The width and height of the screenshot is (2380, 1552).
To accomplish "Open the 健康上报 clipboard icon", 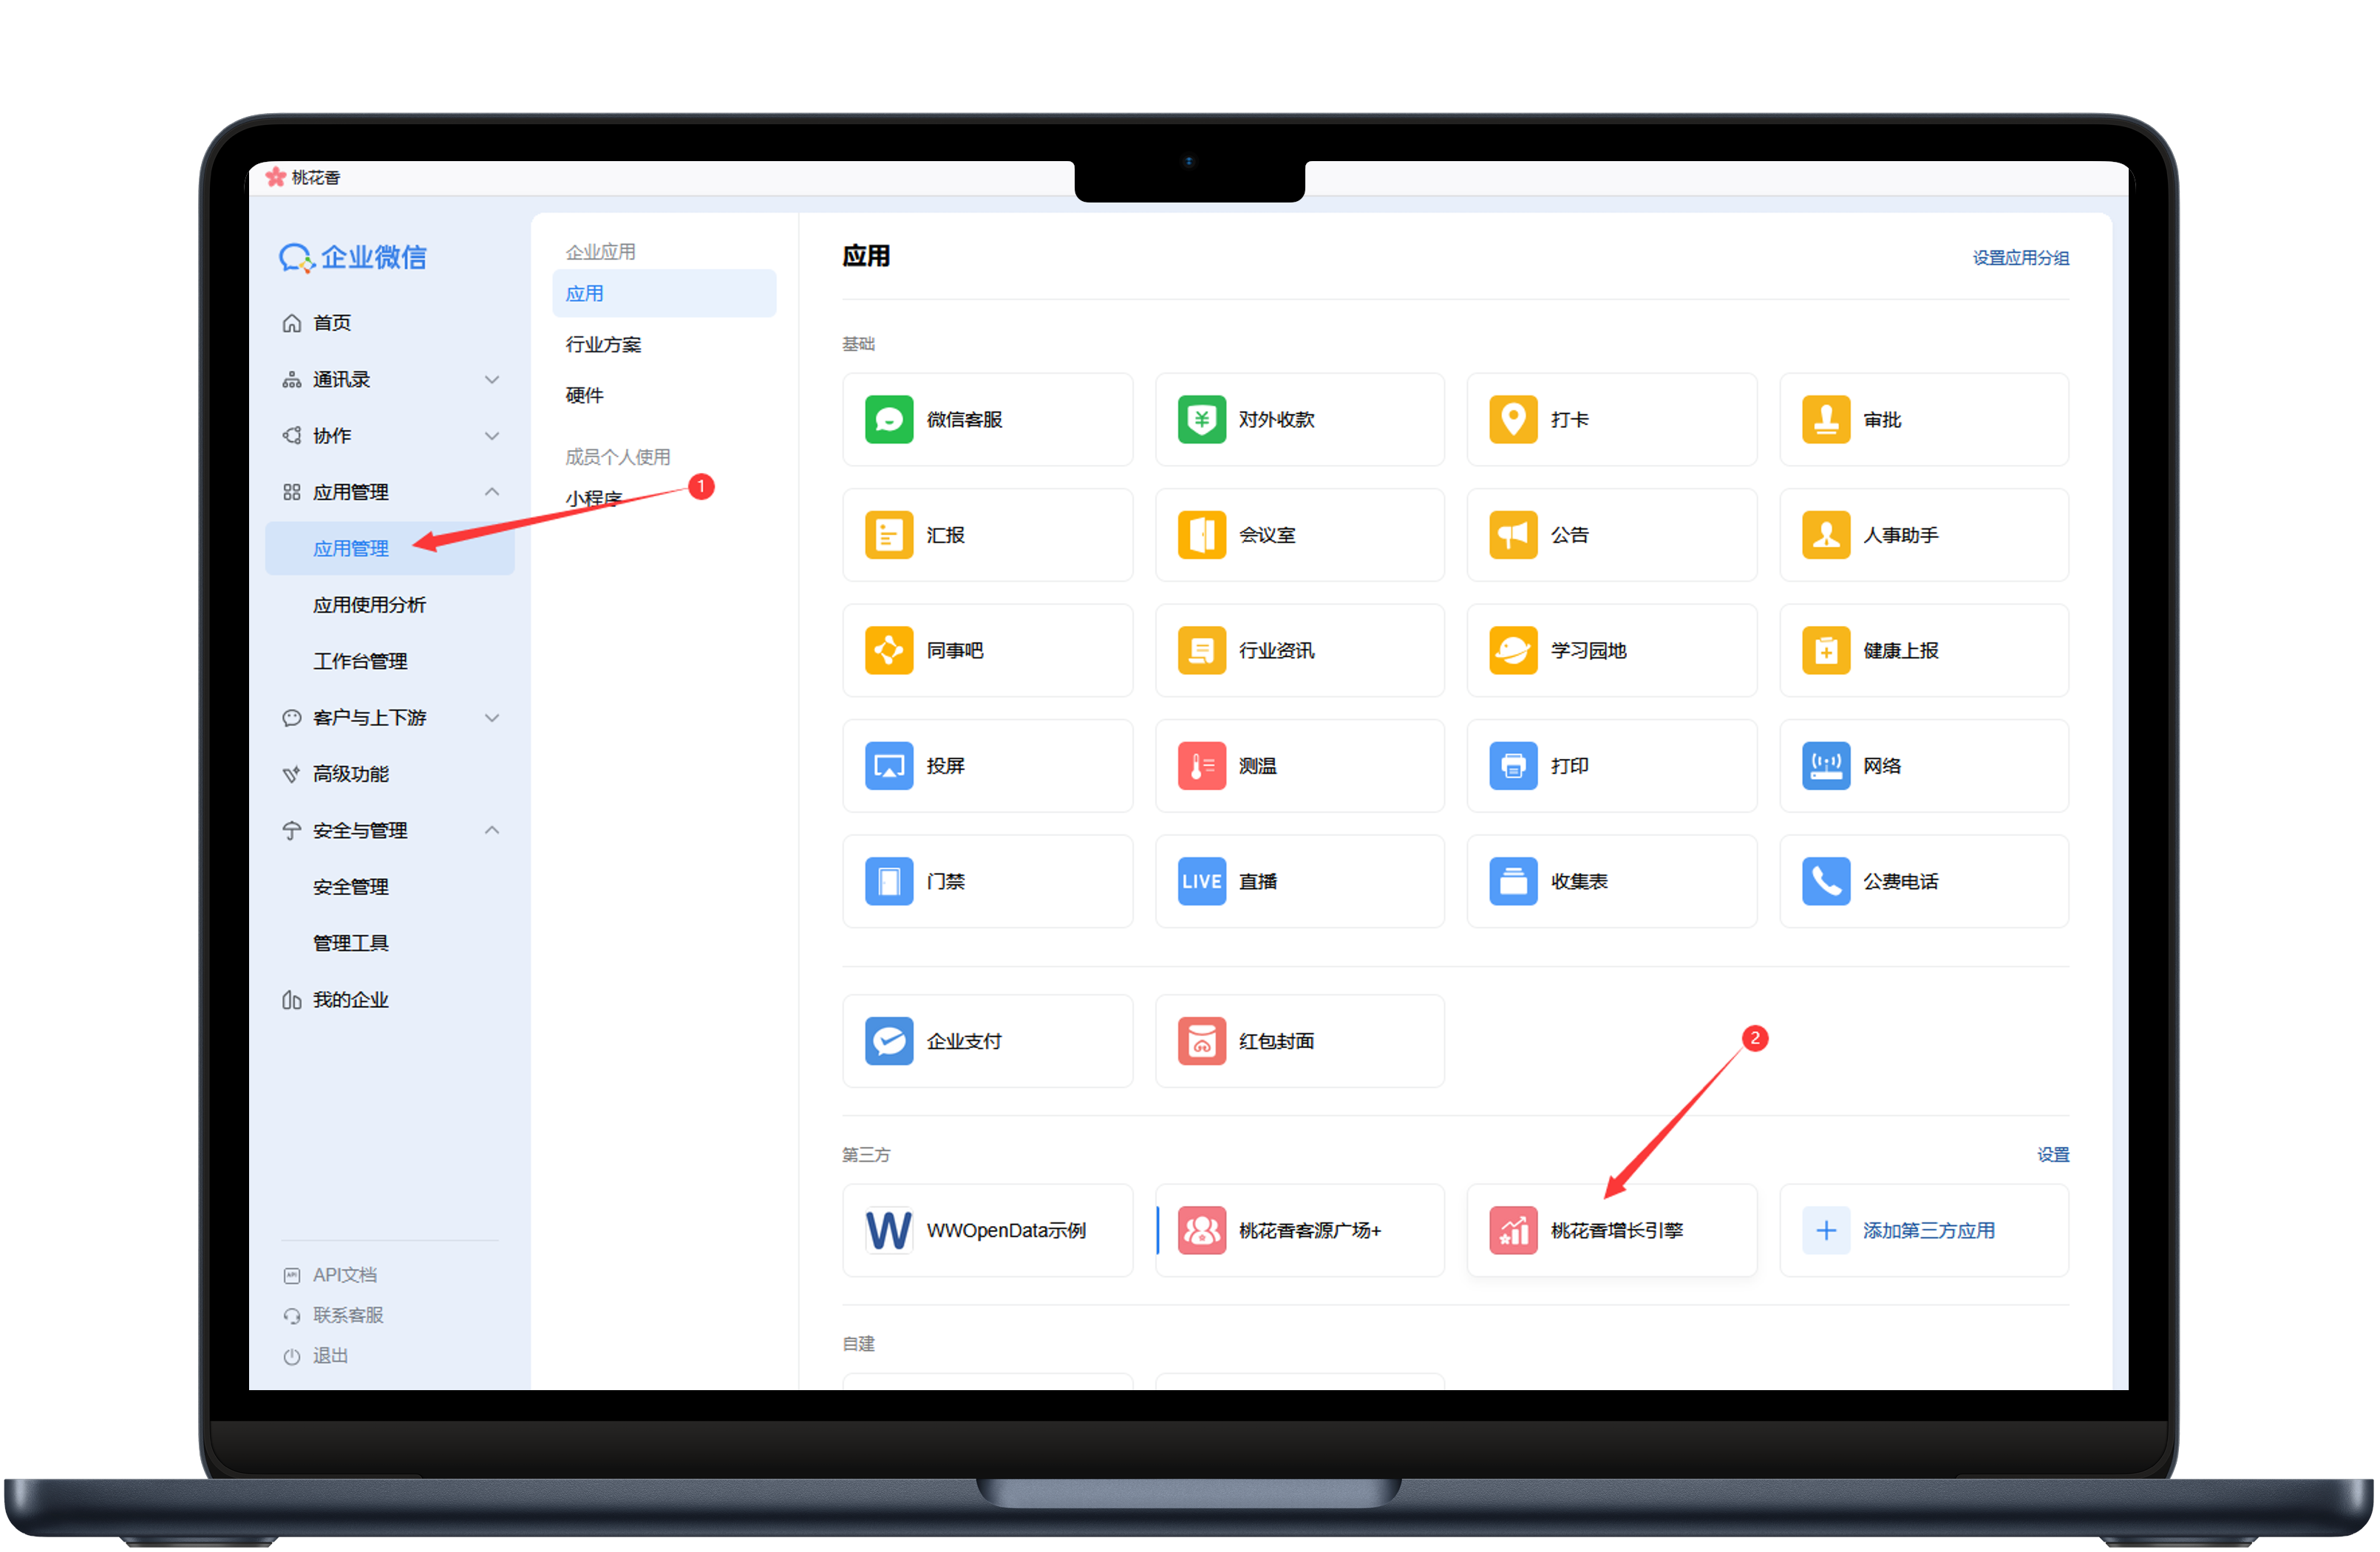I will (x=1824, y=650).
